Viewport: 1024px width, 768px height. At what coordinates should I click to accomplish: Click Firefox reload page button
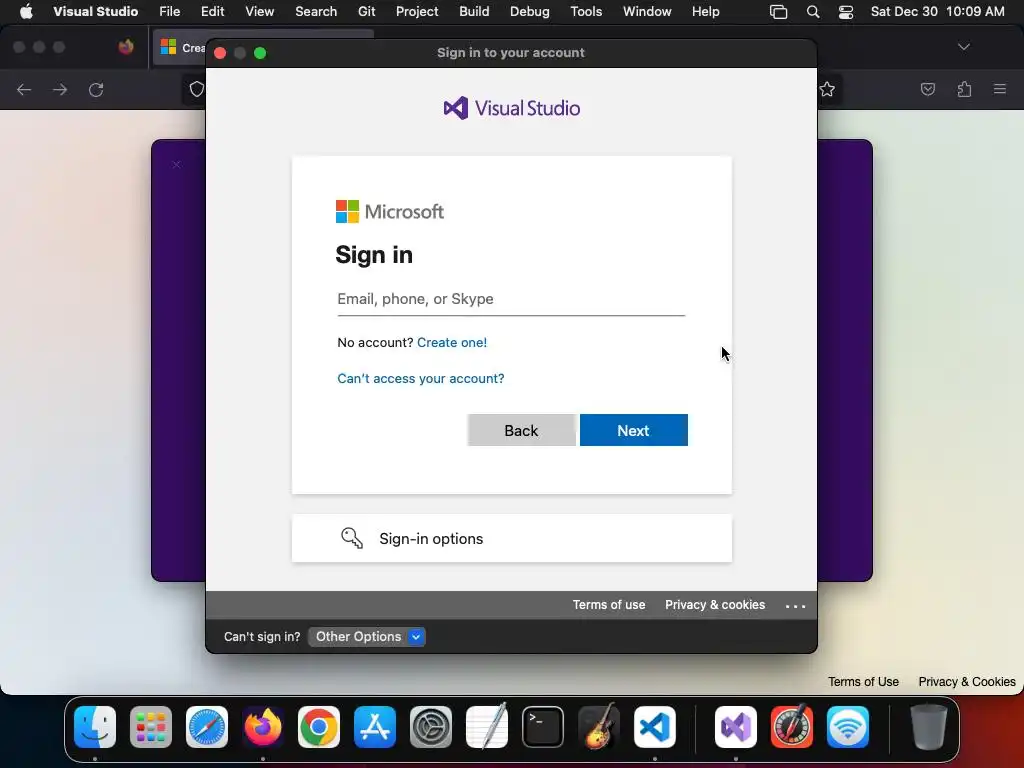tap(96, 89)
